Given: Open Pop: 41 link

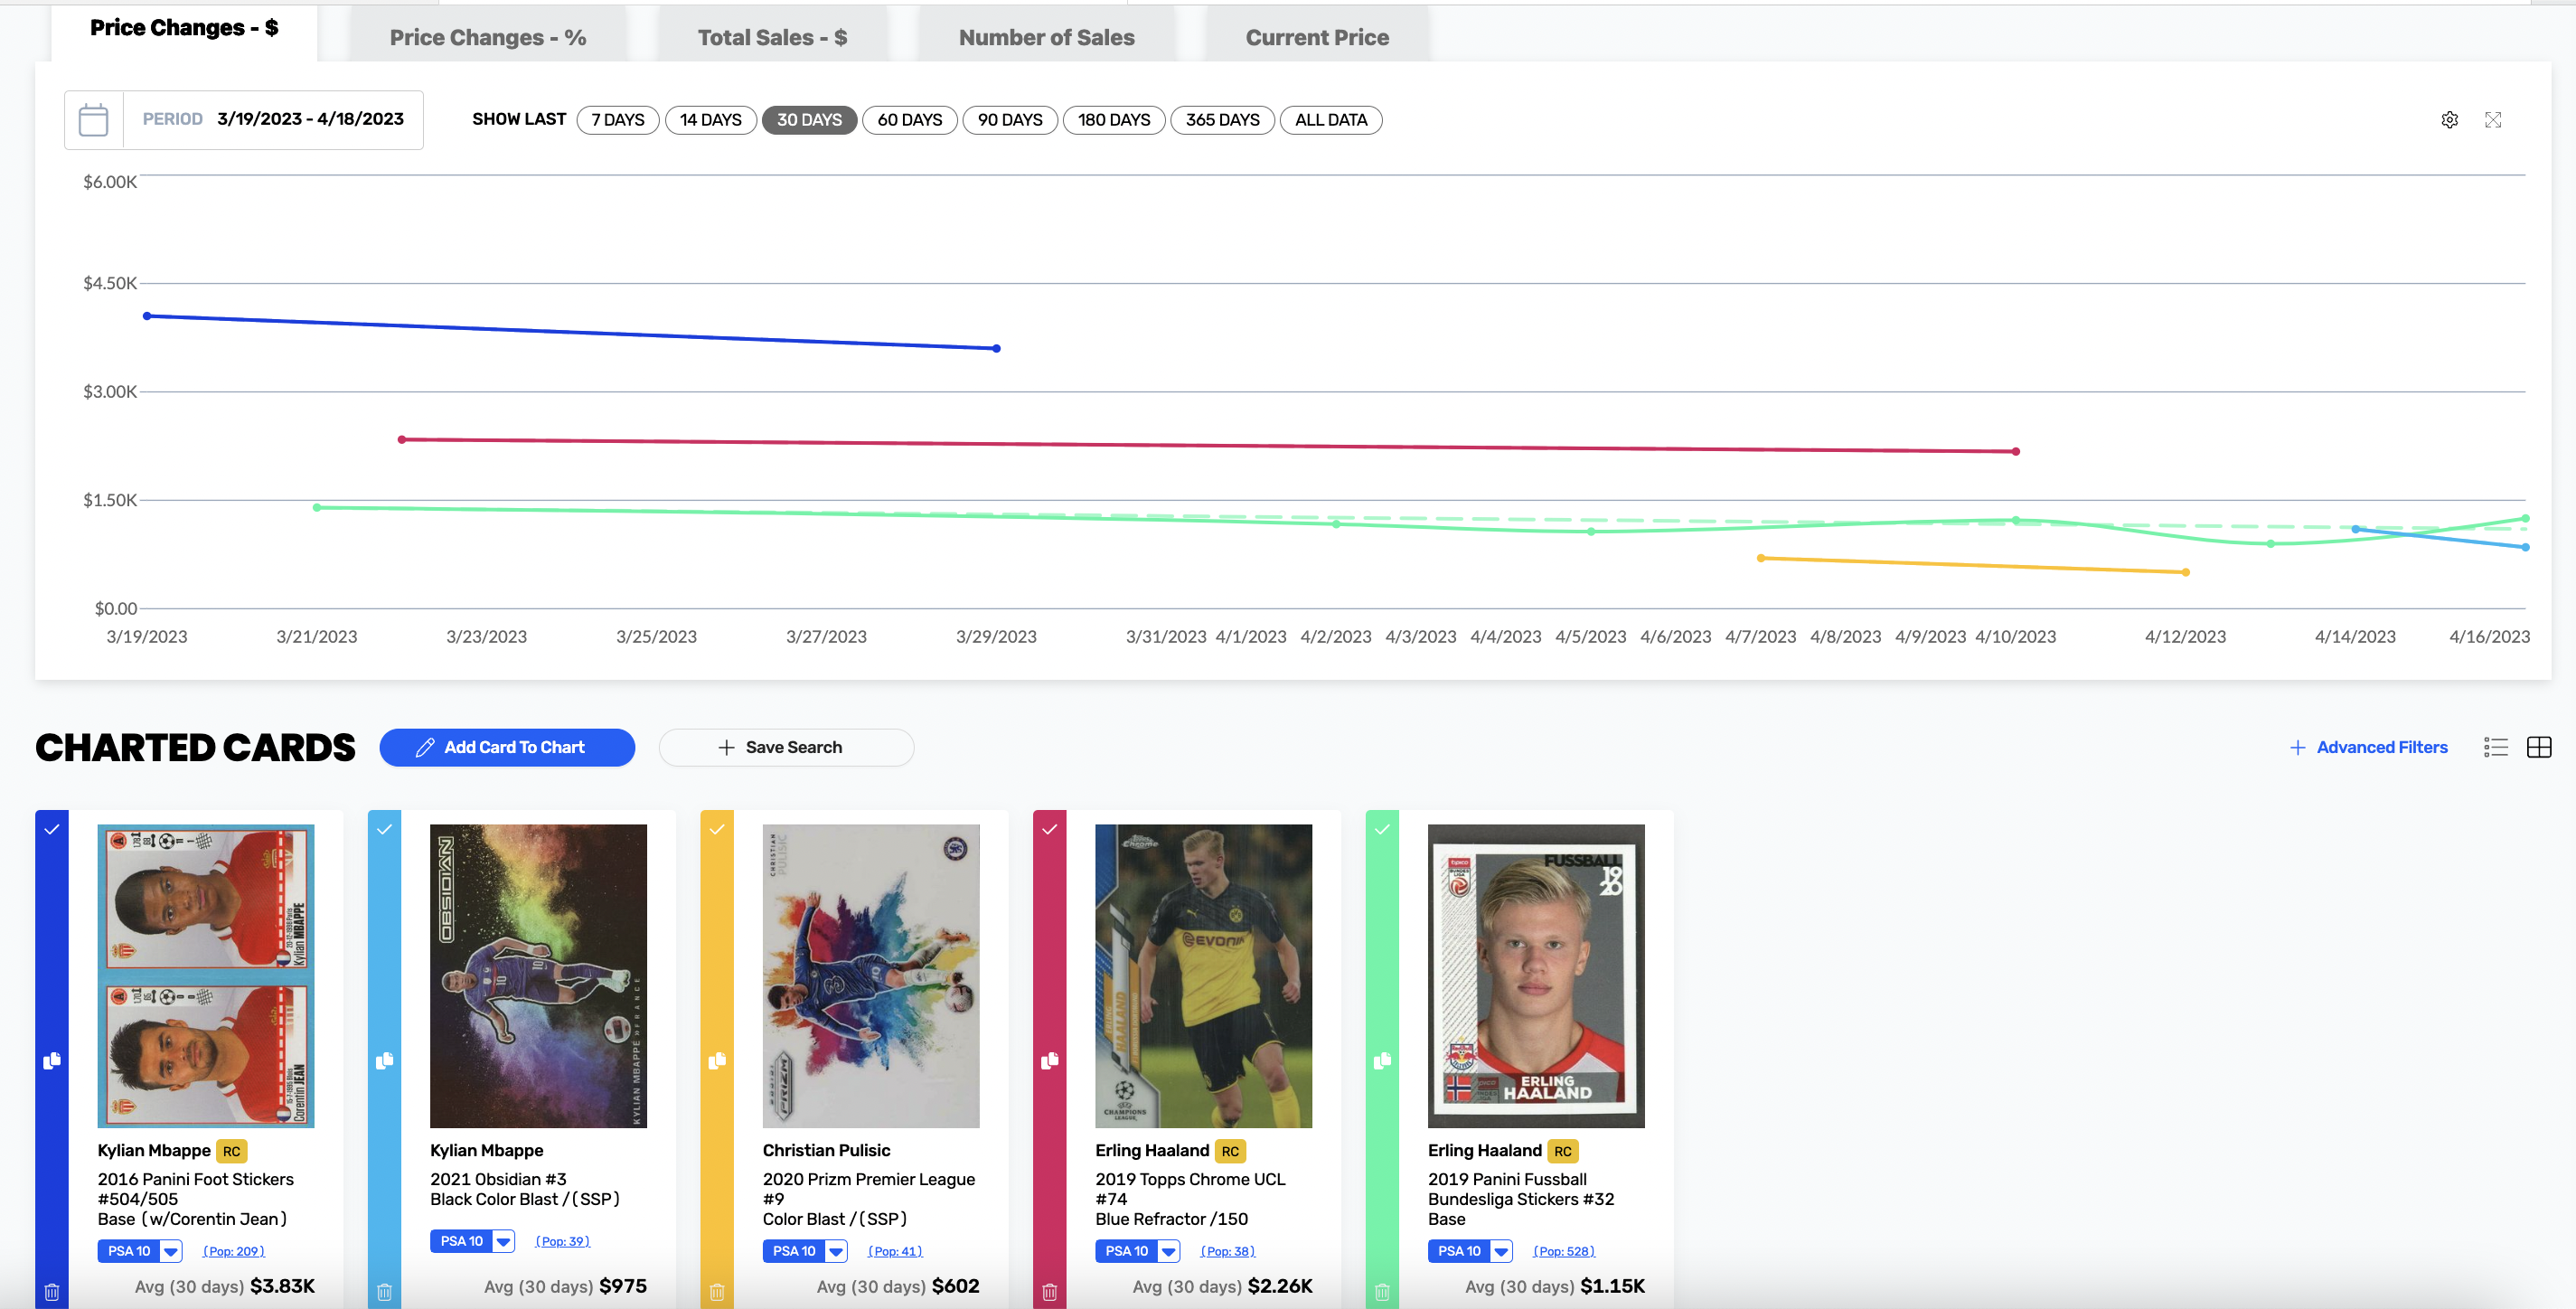Looking at the screenshot, I should [x=895, y=1251].
